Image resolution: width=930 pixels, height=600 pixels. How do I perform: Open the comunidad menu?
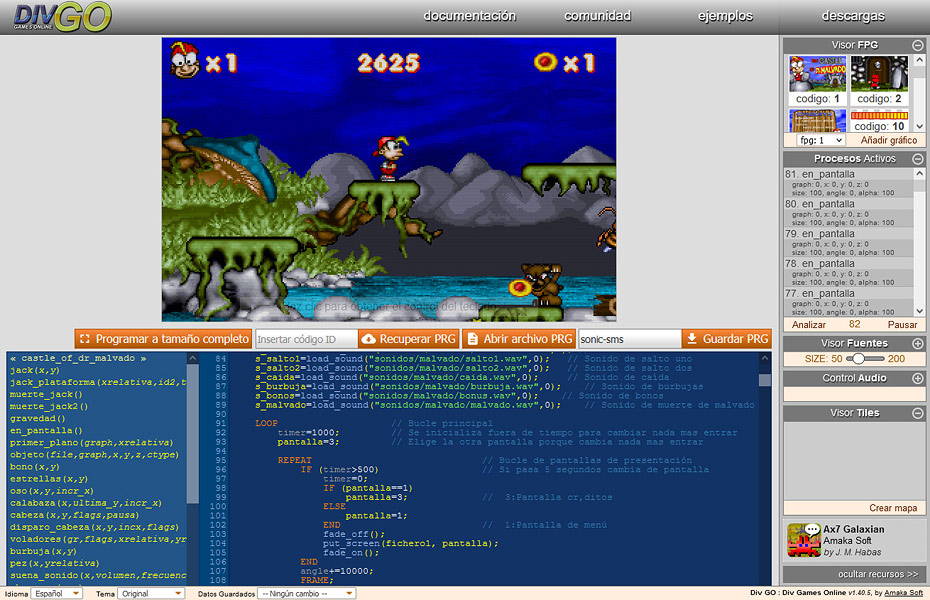597,16
